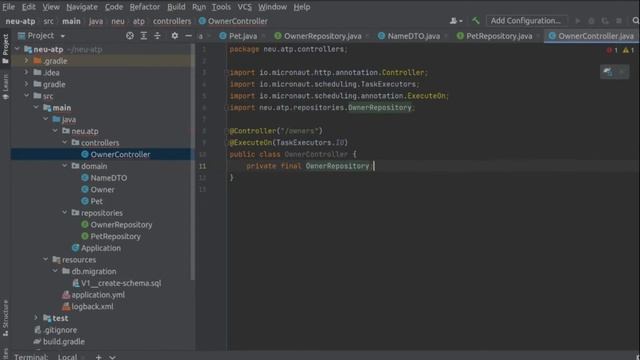Add new terminal tab with plus
640x360 pixels.
click(98, 357)
